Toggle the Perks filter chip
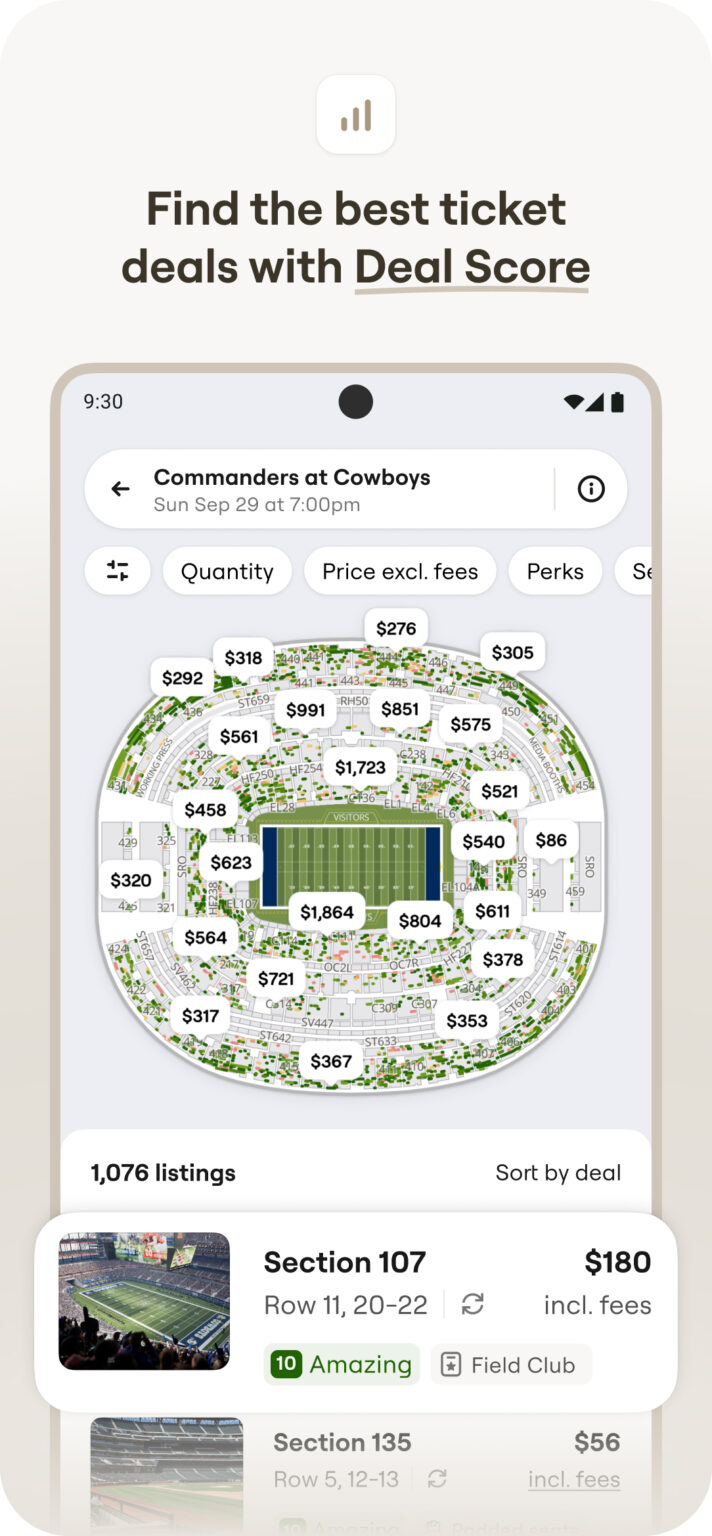 click(x=555, y=571)
